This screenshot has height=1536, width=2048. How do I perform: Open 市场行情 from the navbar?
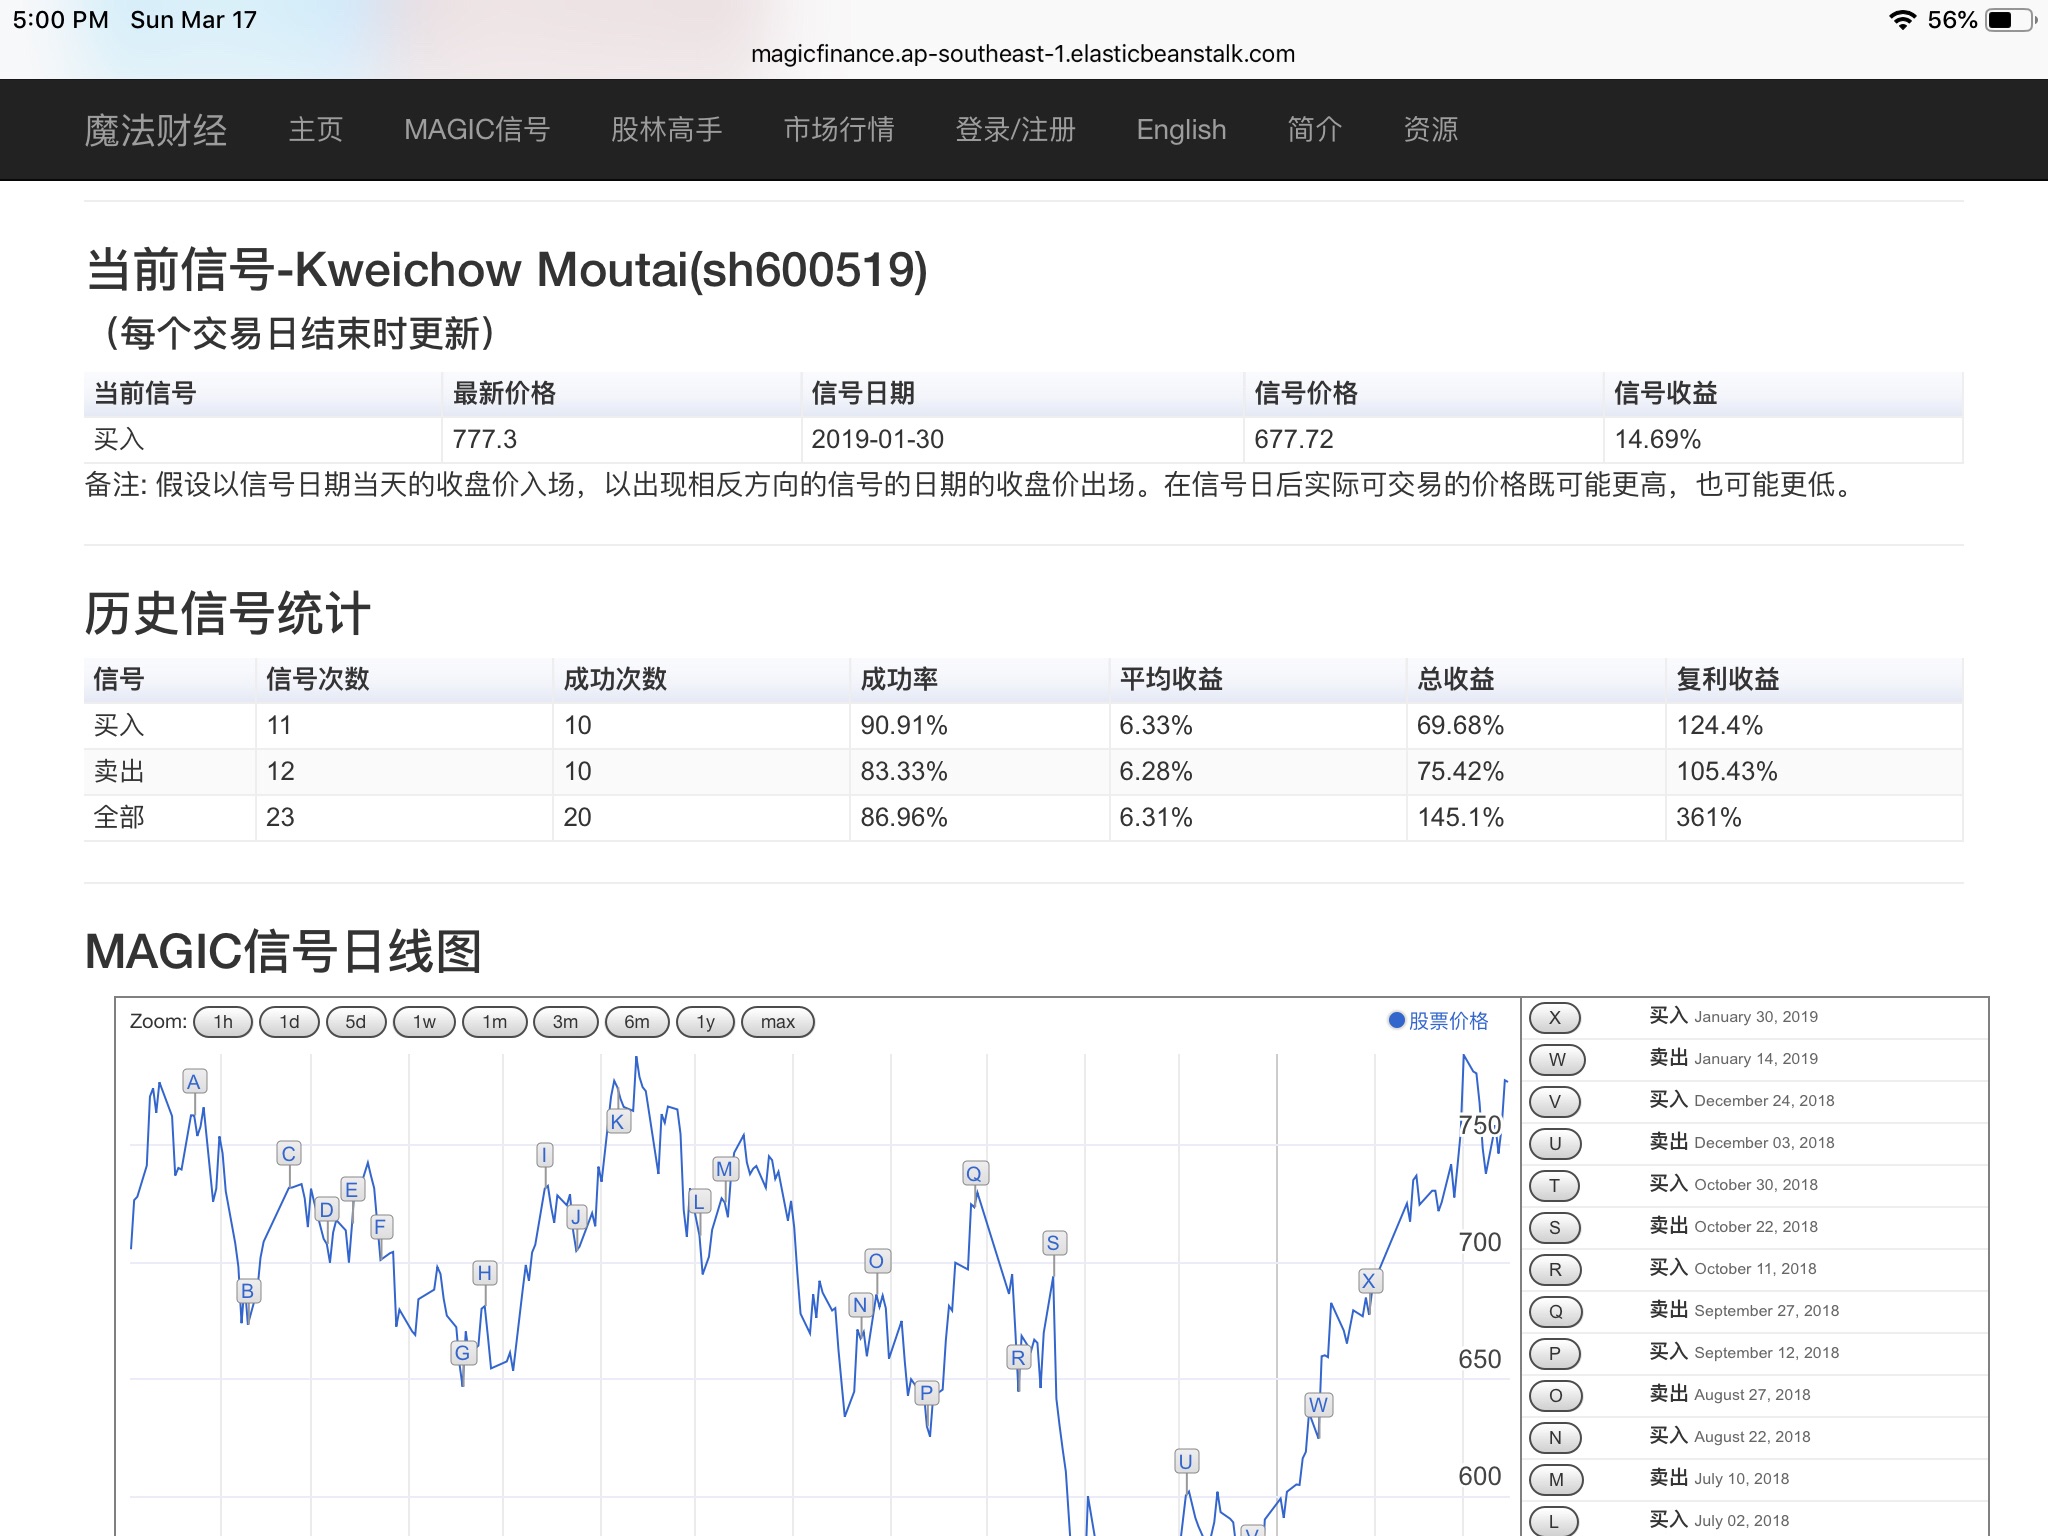(839, 130)
